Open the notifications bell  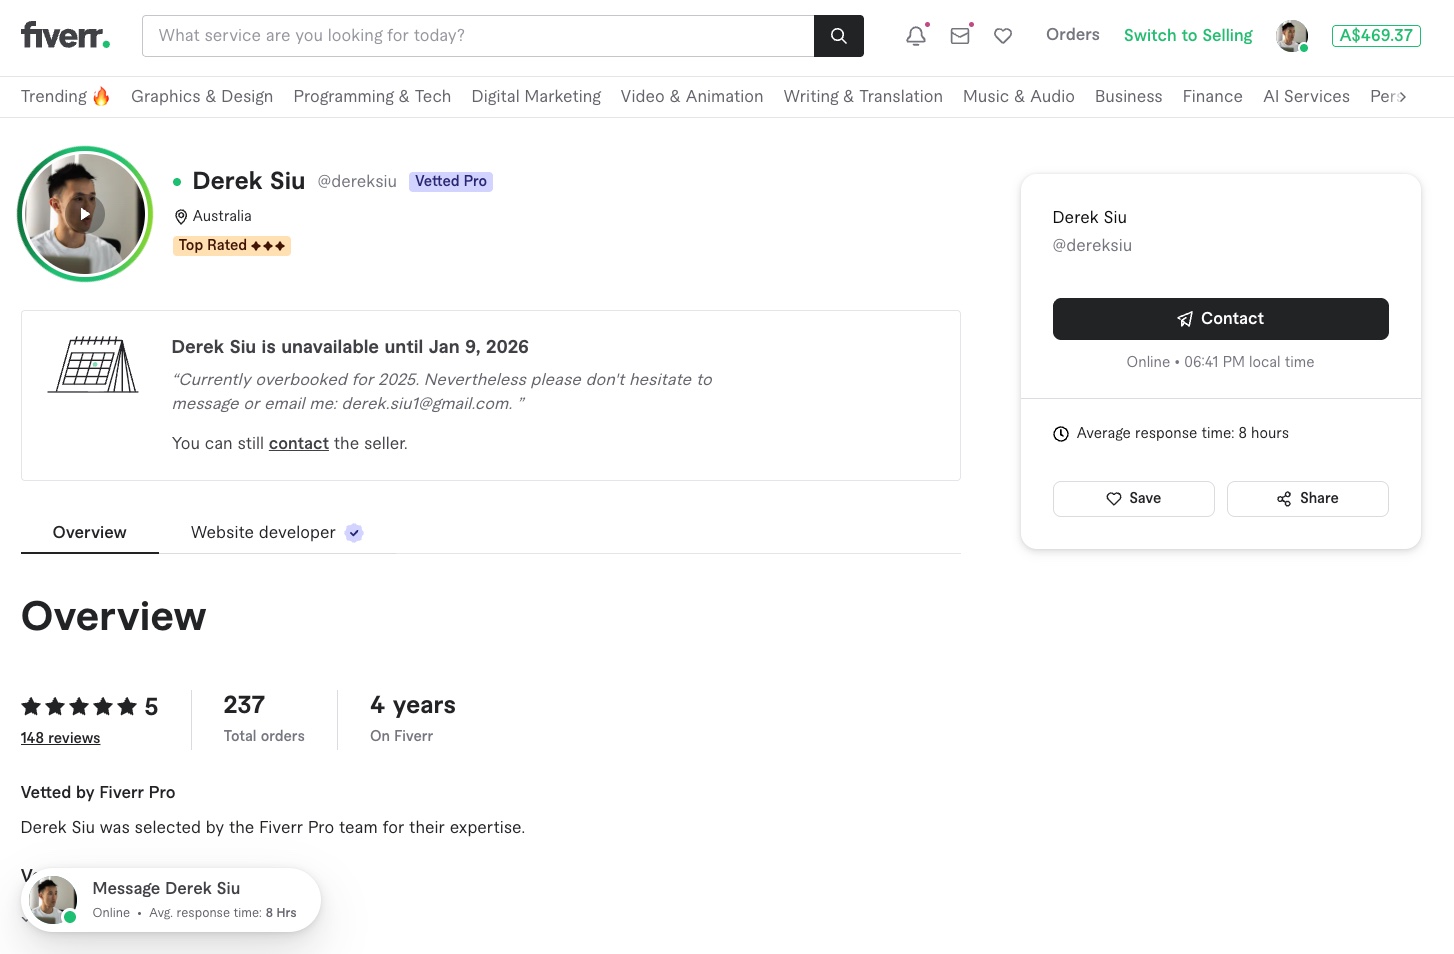[916, 36]
